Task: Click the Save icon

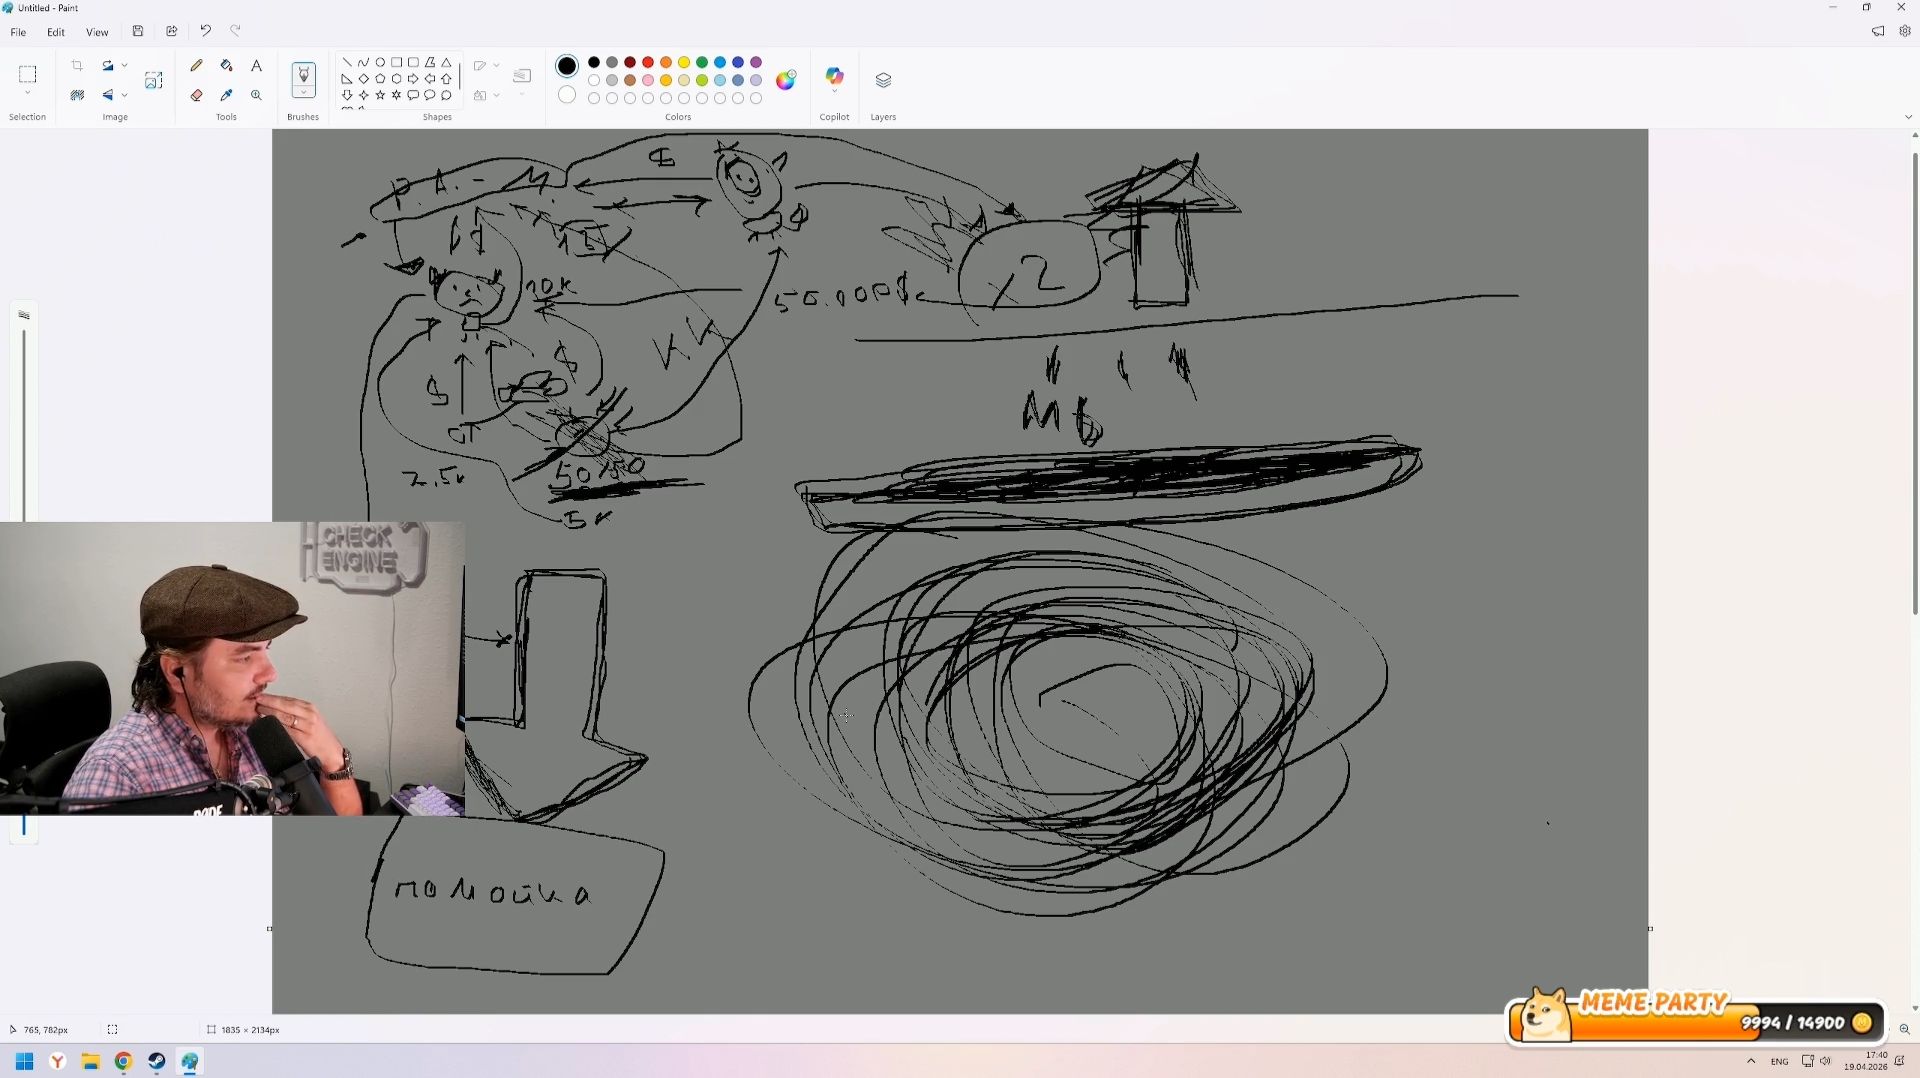Action: tap(138, 31)
